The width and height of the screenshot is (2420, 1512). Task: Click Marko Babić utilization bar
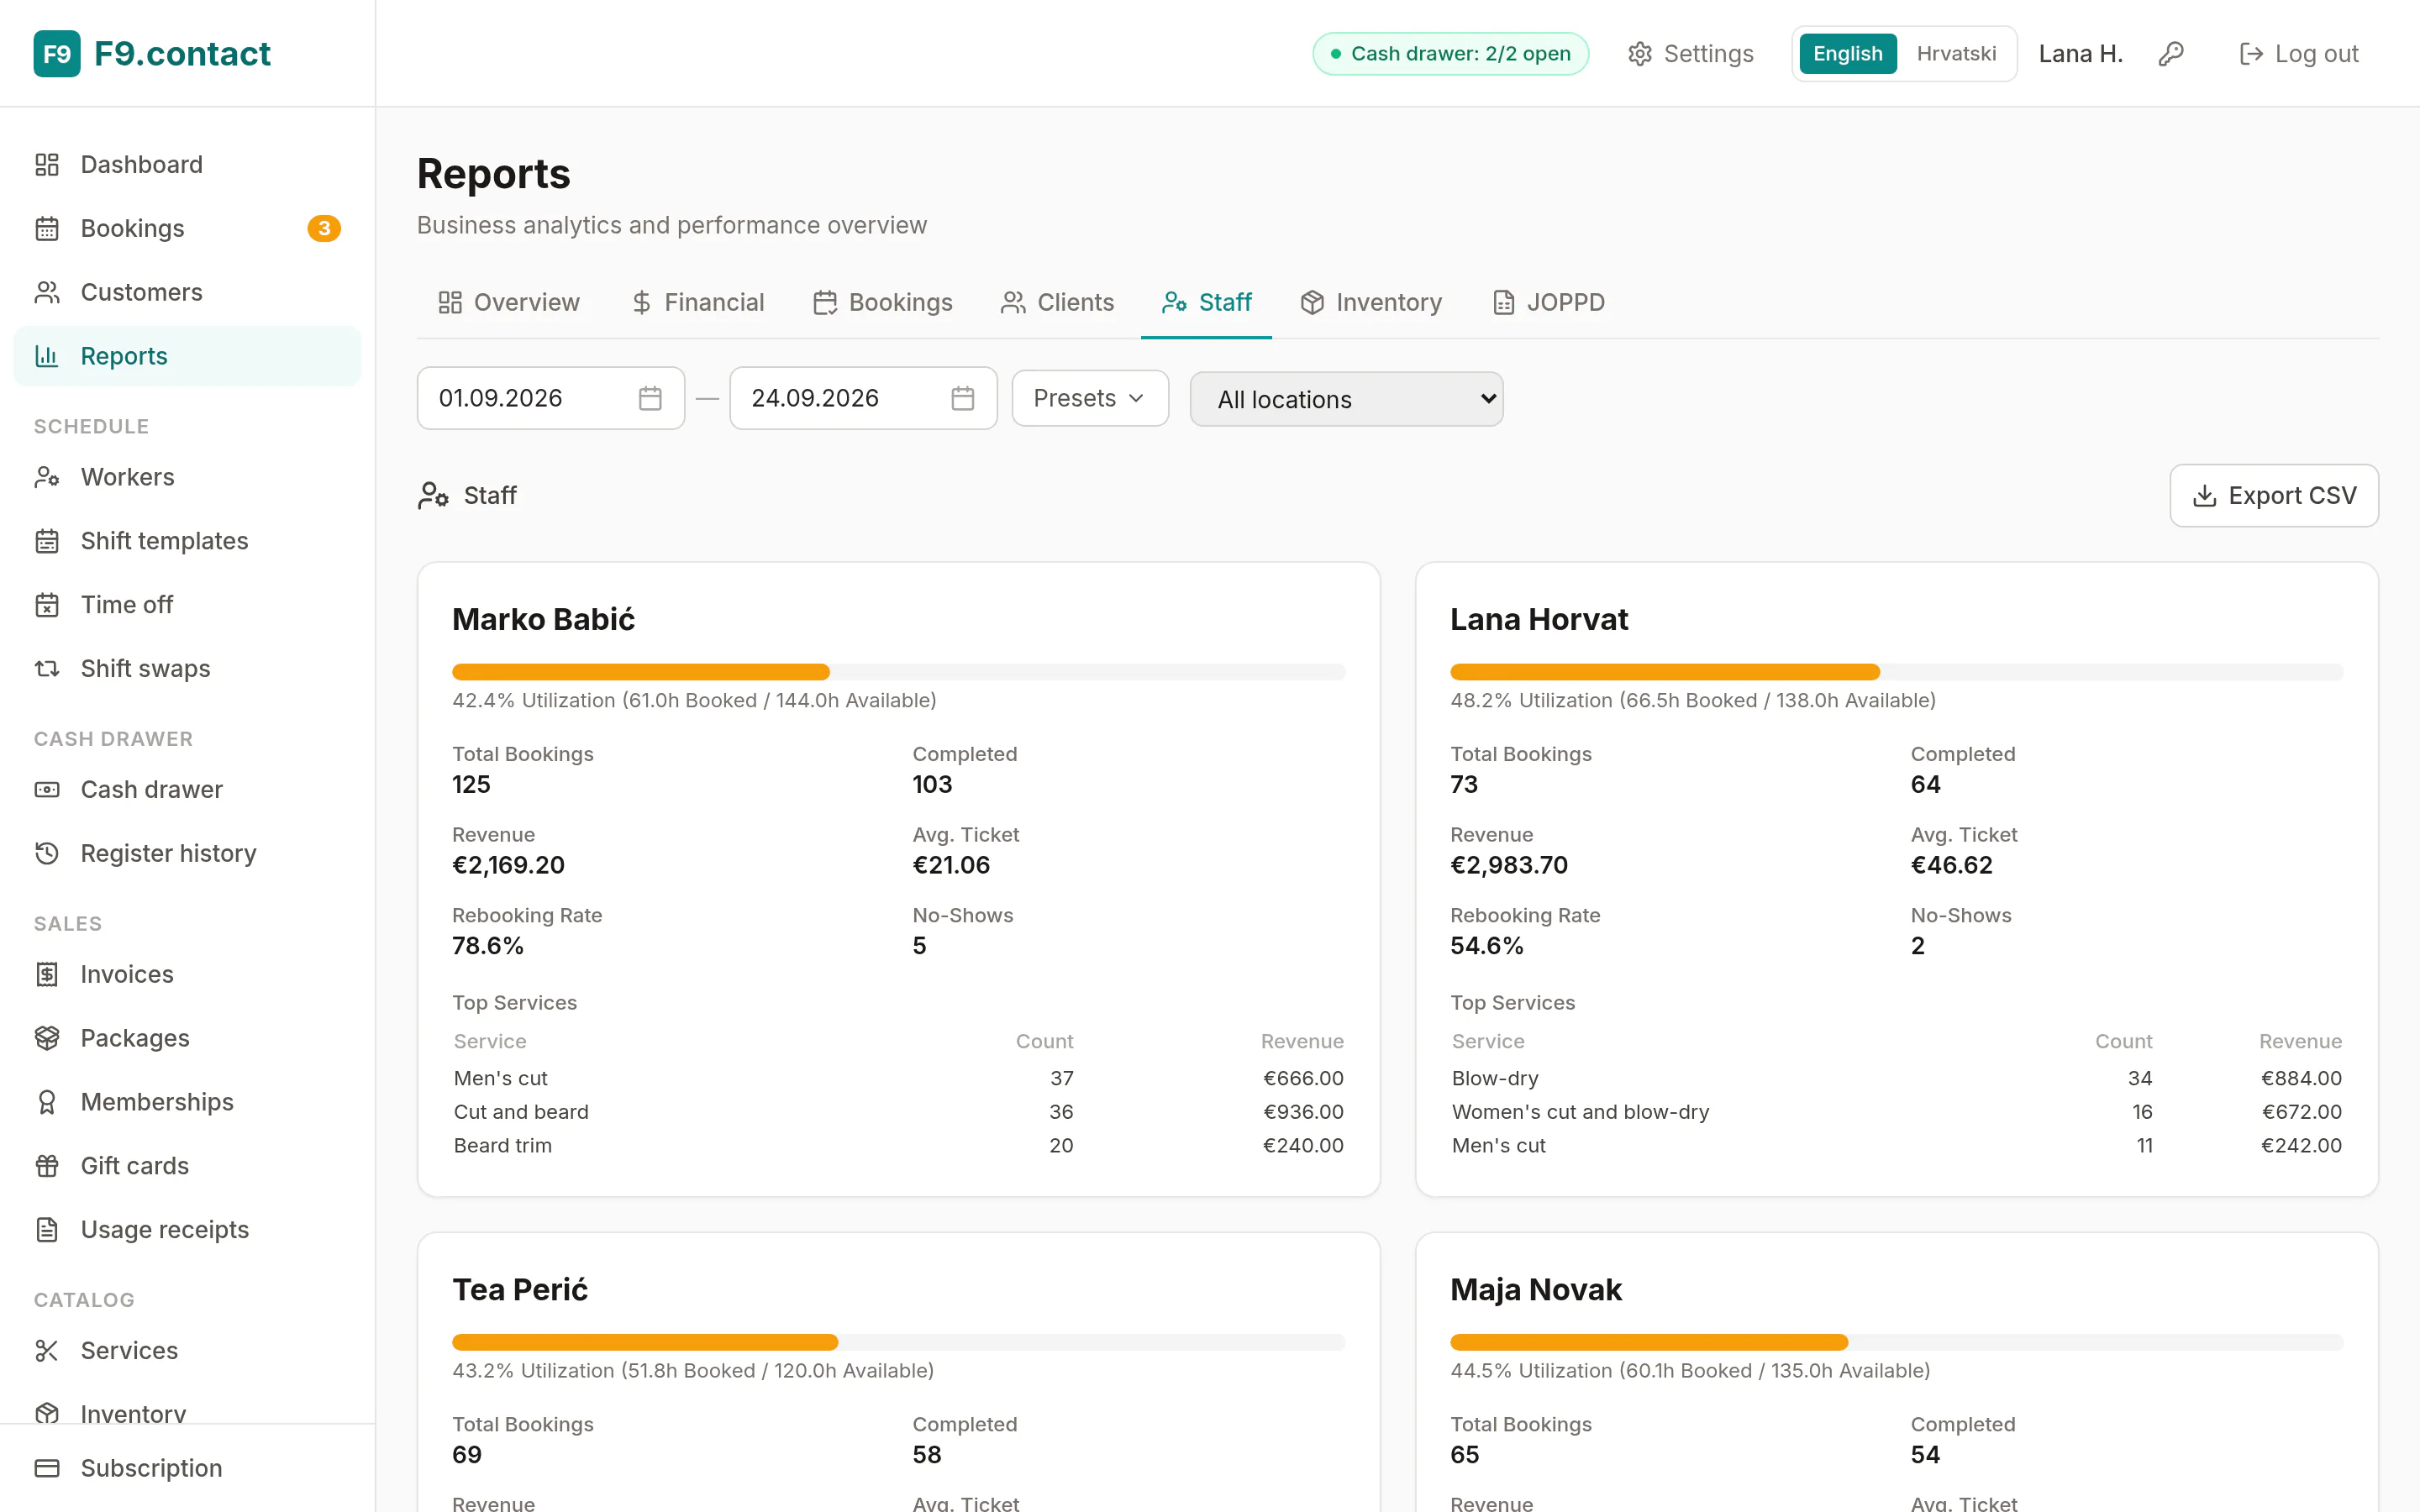click(x=898, y=672)
